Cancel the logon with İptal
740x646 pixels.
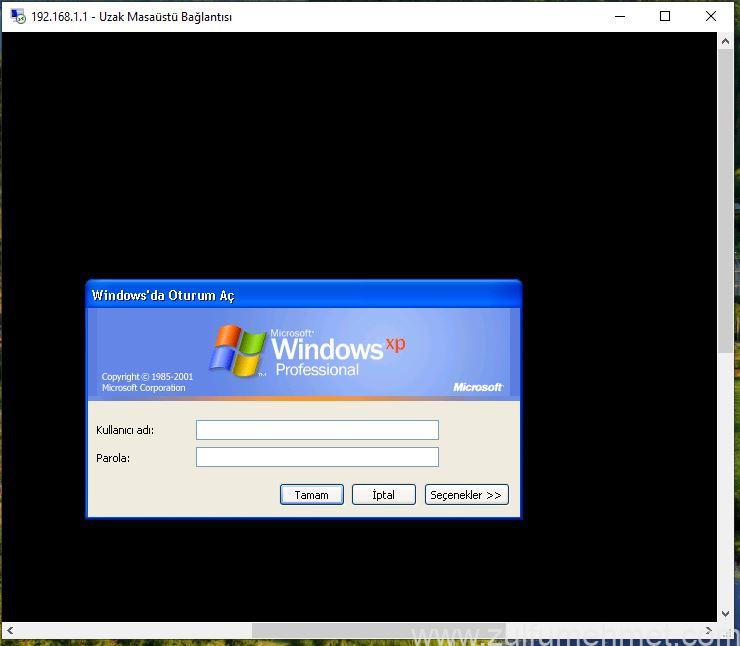[384, 495]
